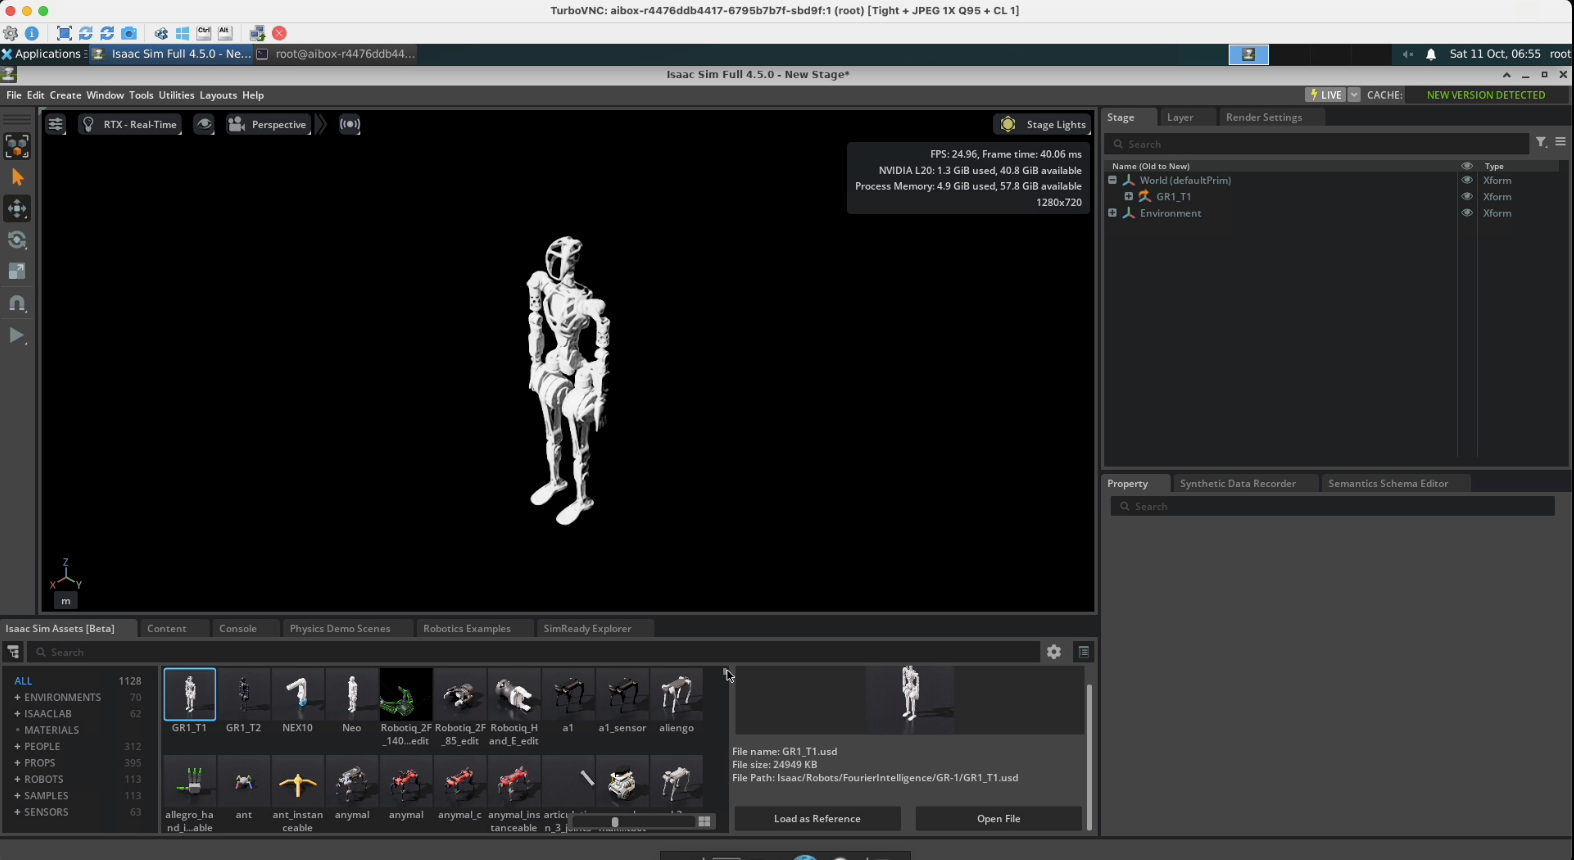Viewport: 1574px width, 860px height.
Task: Activate the Rotate gizmo tool
Action: pyautogui.click(x=17, y=240)
